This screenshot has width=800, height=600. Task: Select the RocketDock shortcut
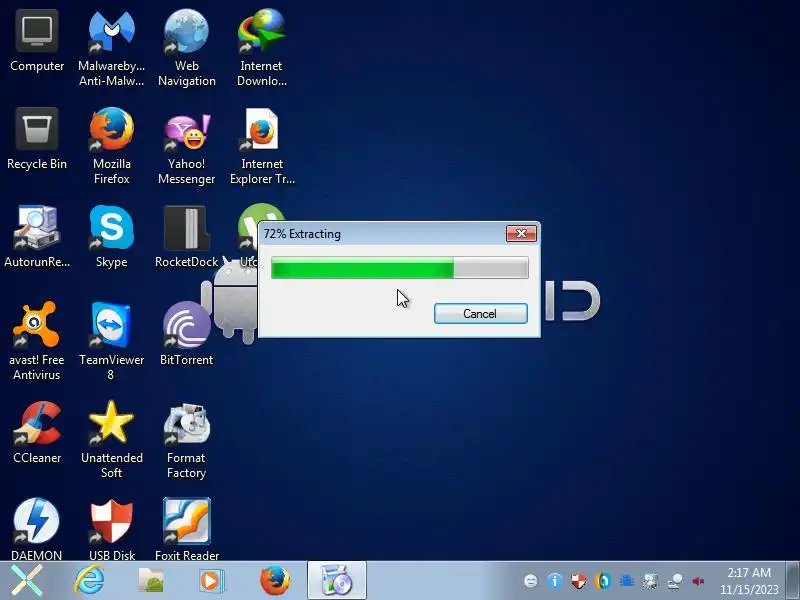pyautogui.click(x=187, y=237)
